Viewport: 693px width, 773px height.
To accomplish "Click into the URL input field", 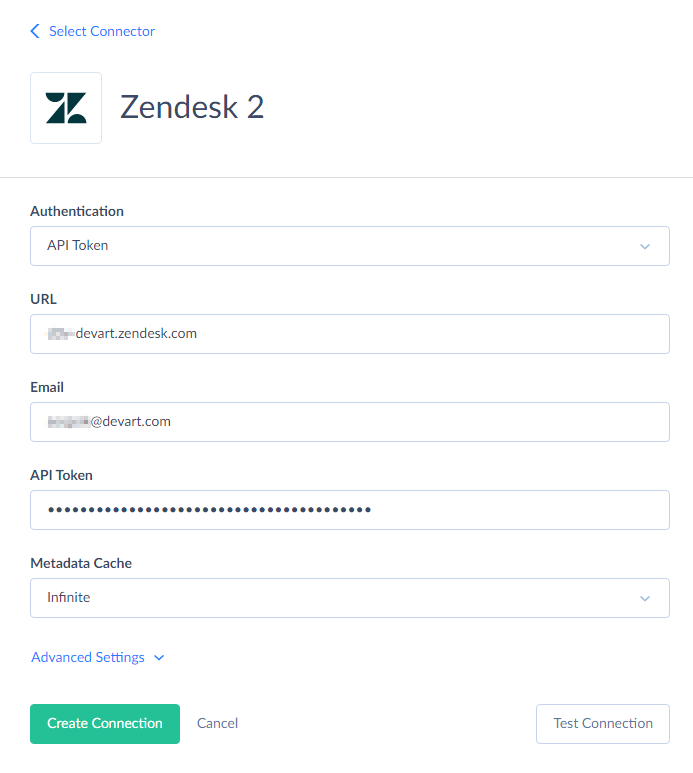I will 349,334.
